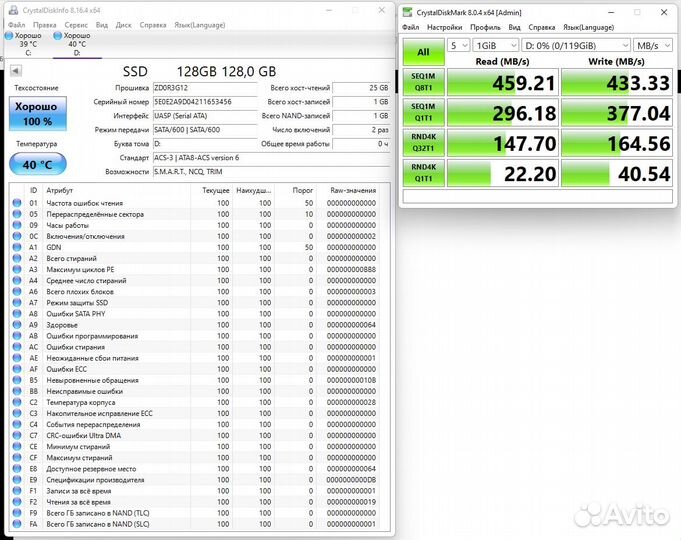Select drive C: status icon in CrystalDiskInfo
Screen dimensions: 681x540
[x=9, y=36]
